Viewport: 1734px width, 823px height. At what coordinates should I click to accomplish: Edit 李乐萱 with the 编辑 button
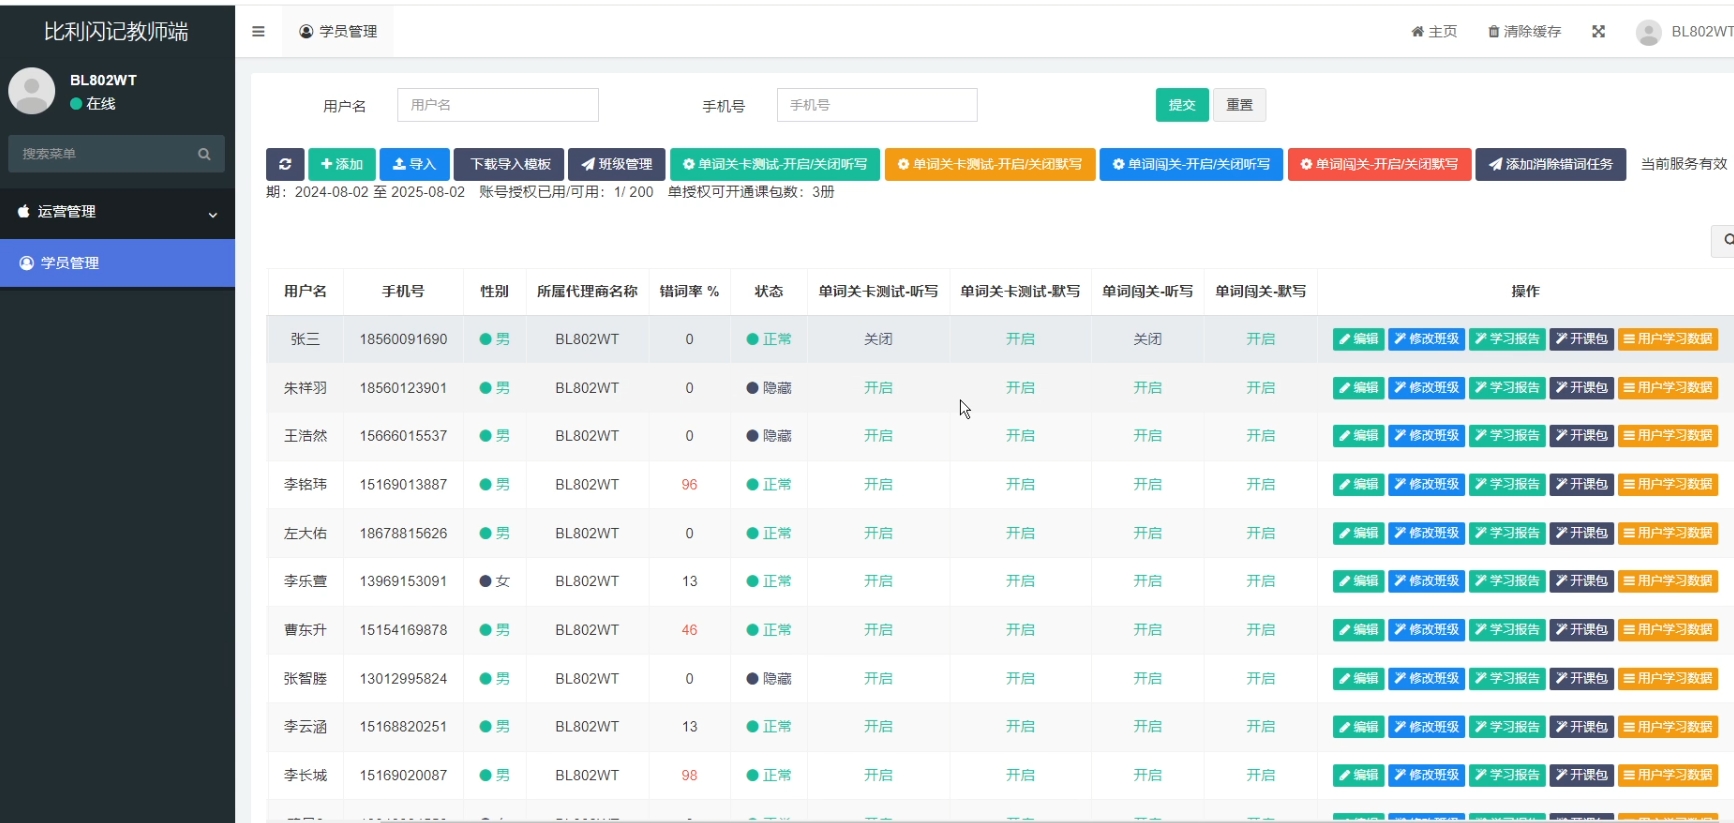1358,581
